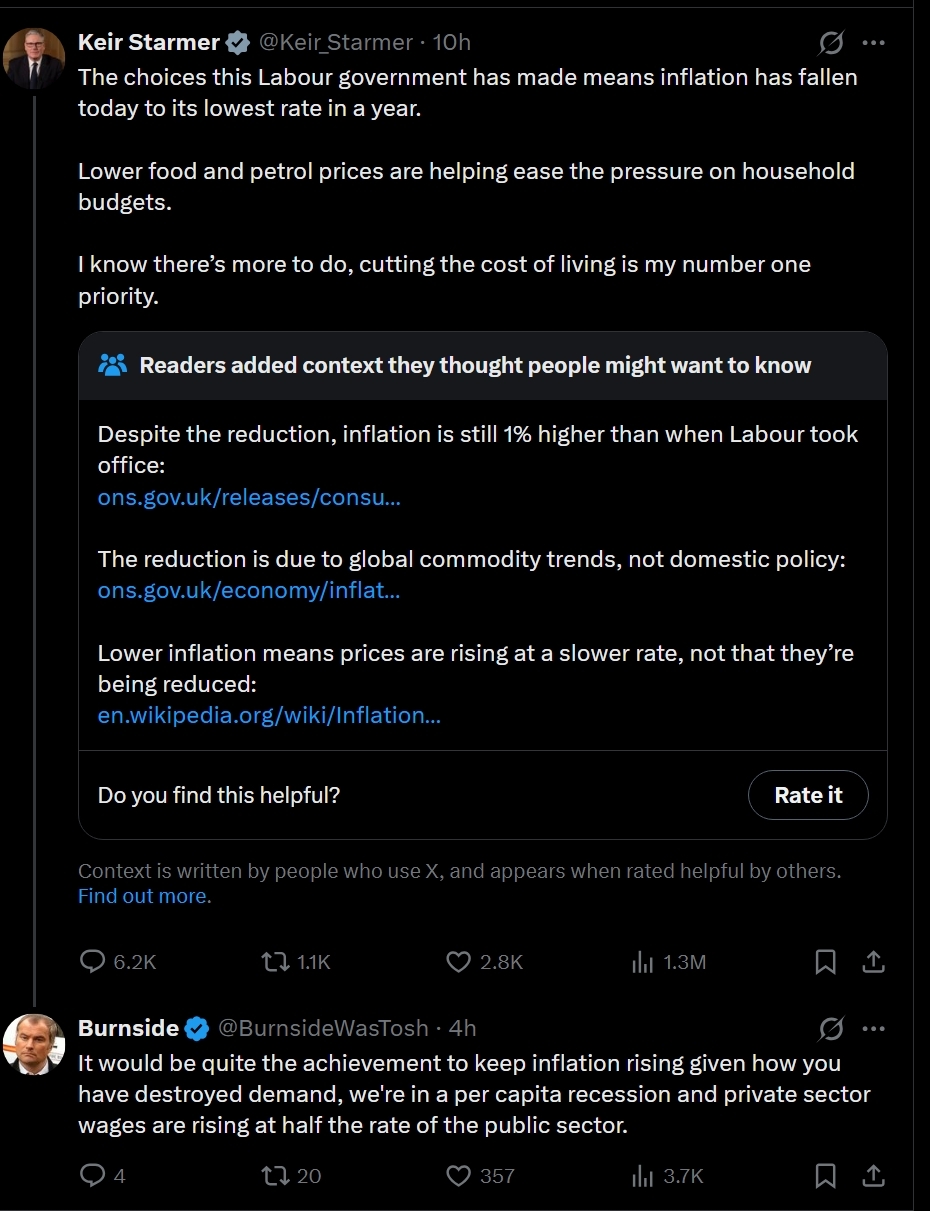Image resolution: width=930 pixels, height=1211 pixels.
Task: Open Keir Starmer's profile picture
Action: [x=34, y=57]
